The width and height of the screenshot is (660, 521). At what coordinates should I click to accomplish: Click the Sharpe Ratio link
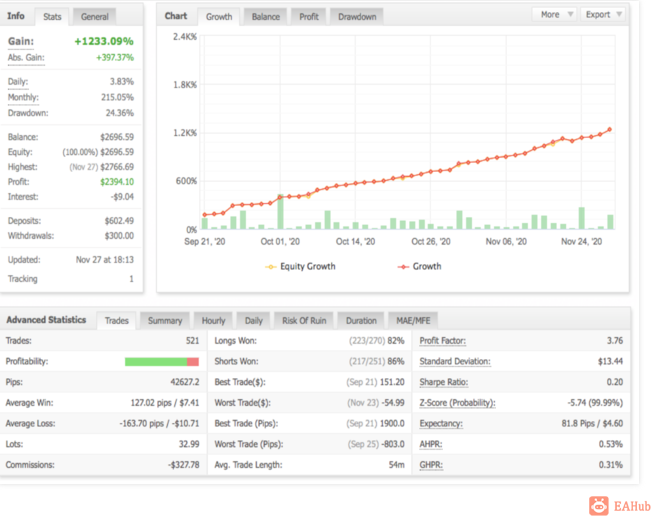(x=444, y=382)
